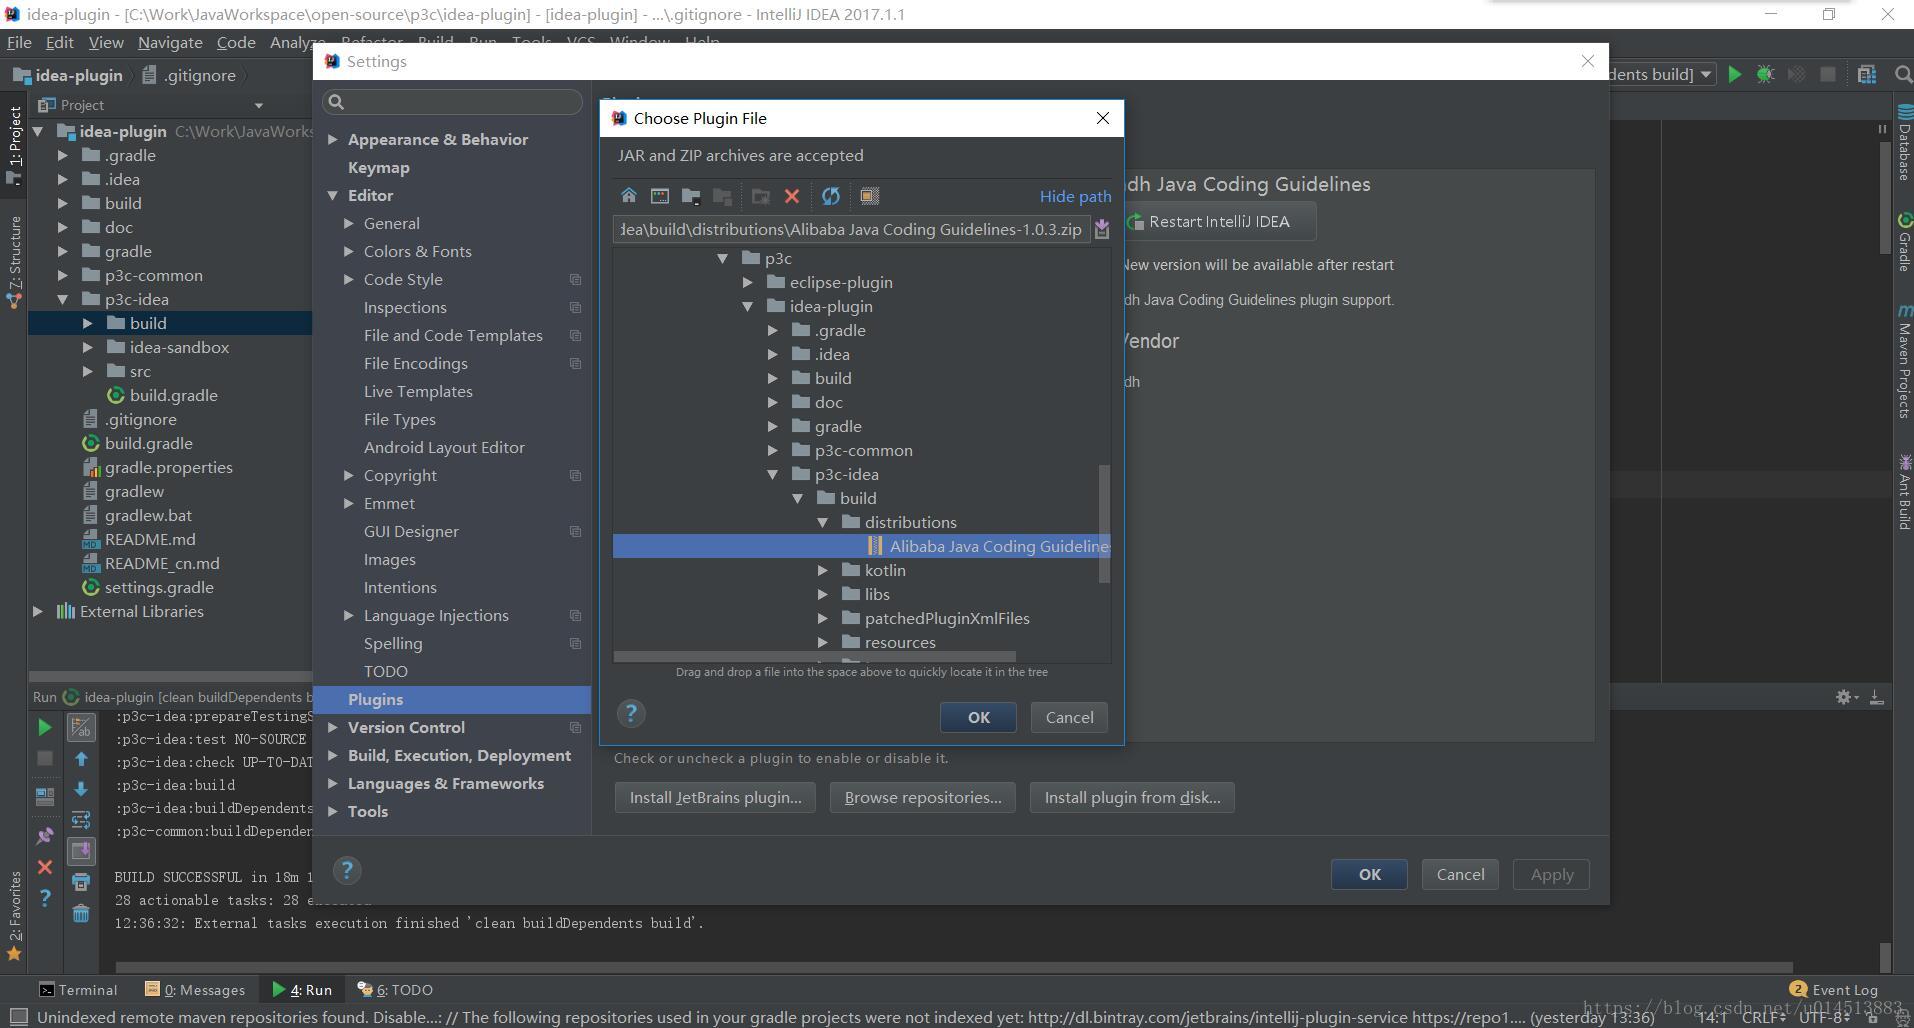This screenshot has height=1028, width=1914.
Task: Click the Desktop directory icon in file chooser
Action: point(660,196)
